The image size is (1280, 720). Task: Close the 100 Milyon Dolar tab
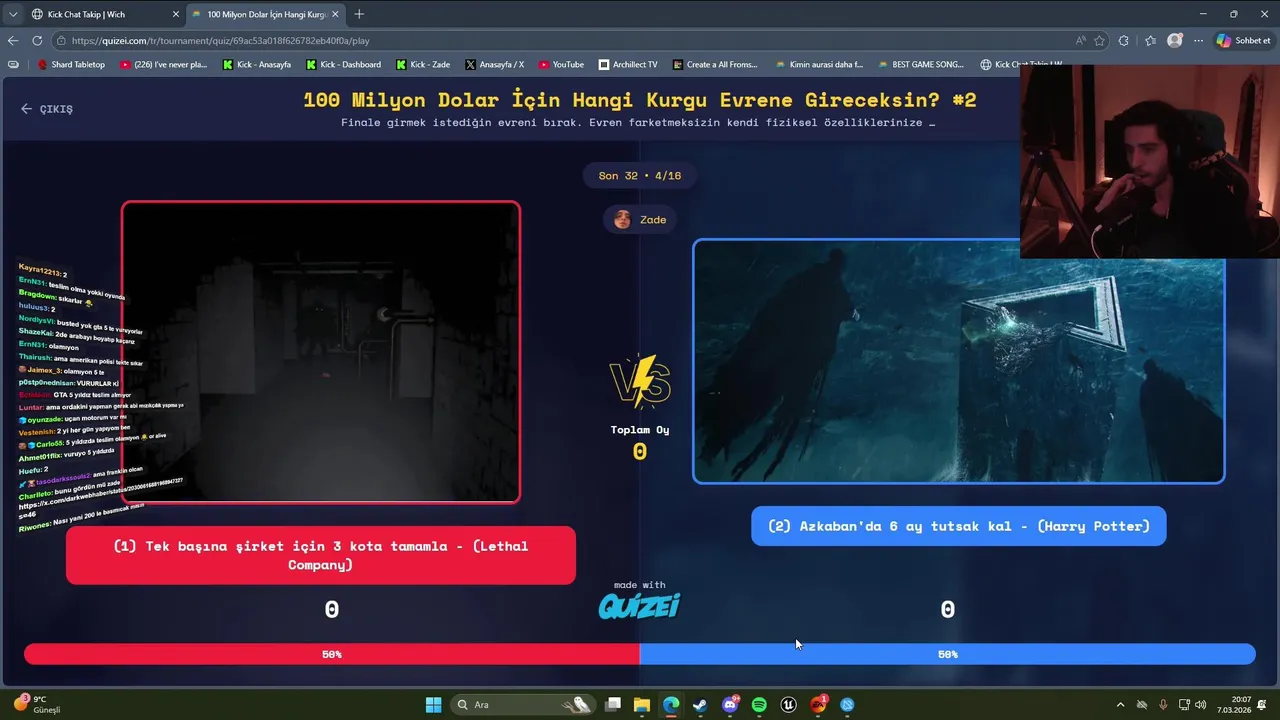tap(335, 14)
